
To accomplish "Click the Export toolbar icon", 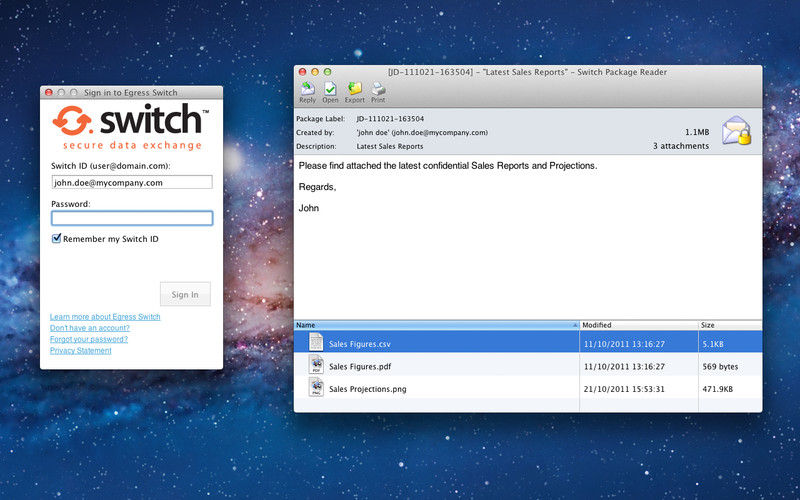I will [355, 92].
